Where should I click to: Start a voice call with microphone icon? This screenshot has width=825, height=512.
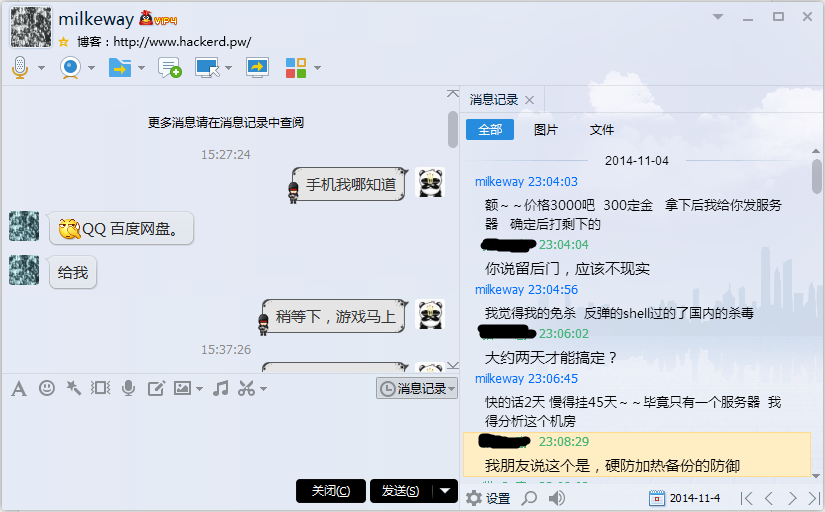tap(20, 67)
